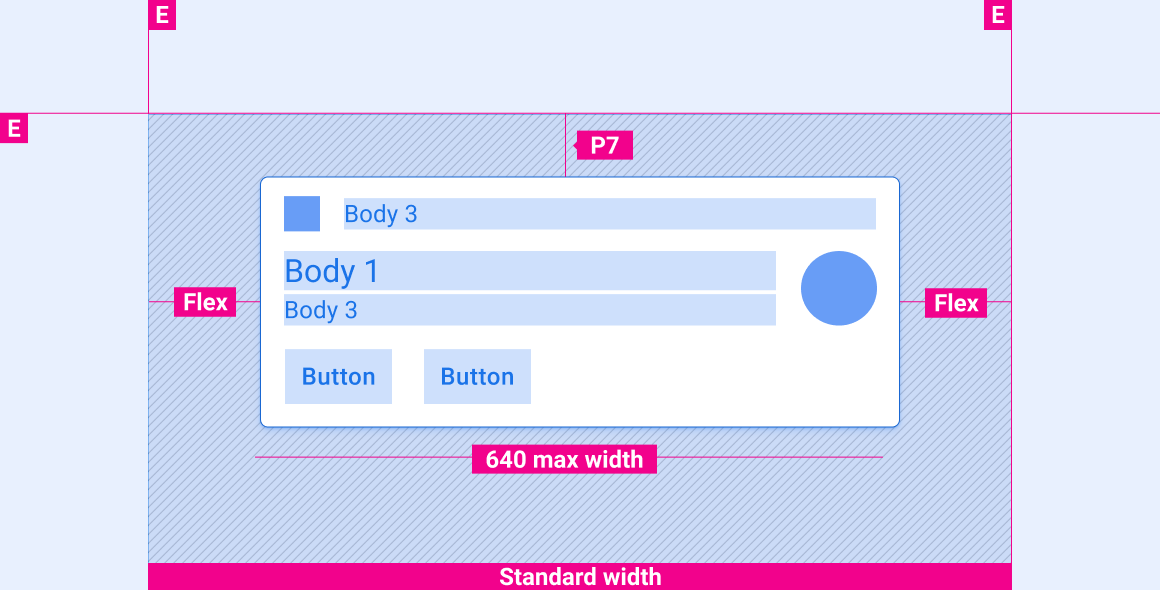Click the right Flex spacing label

pyautogui.click(x=956, y=302)
